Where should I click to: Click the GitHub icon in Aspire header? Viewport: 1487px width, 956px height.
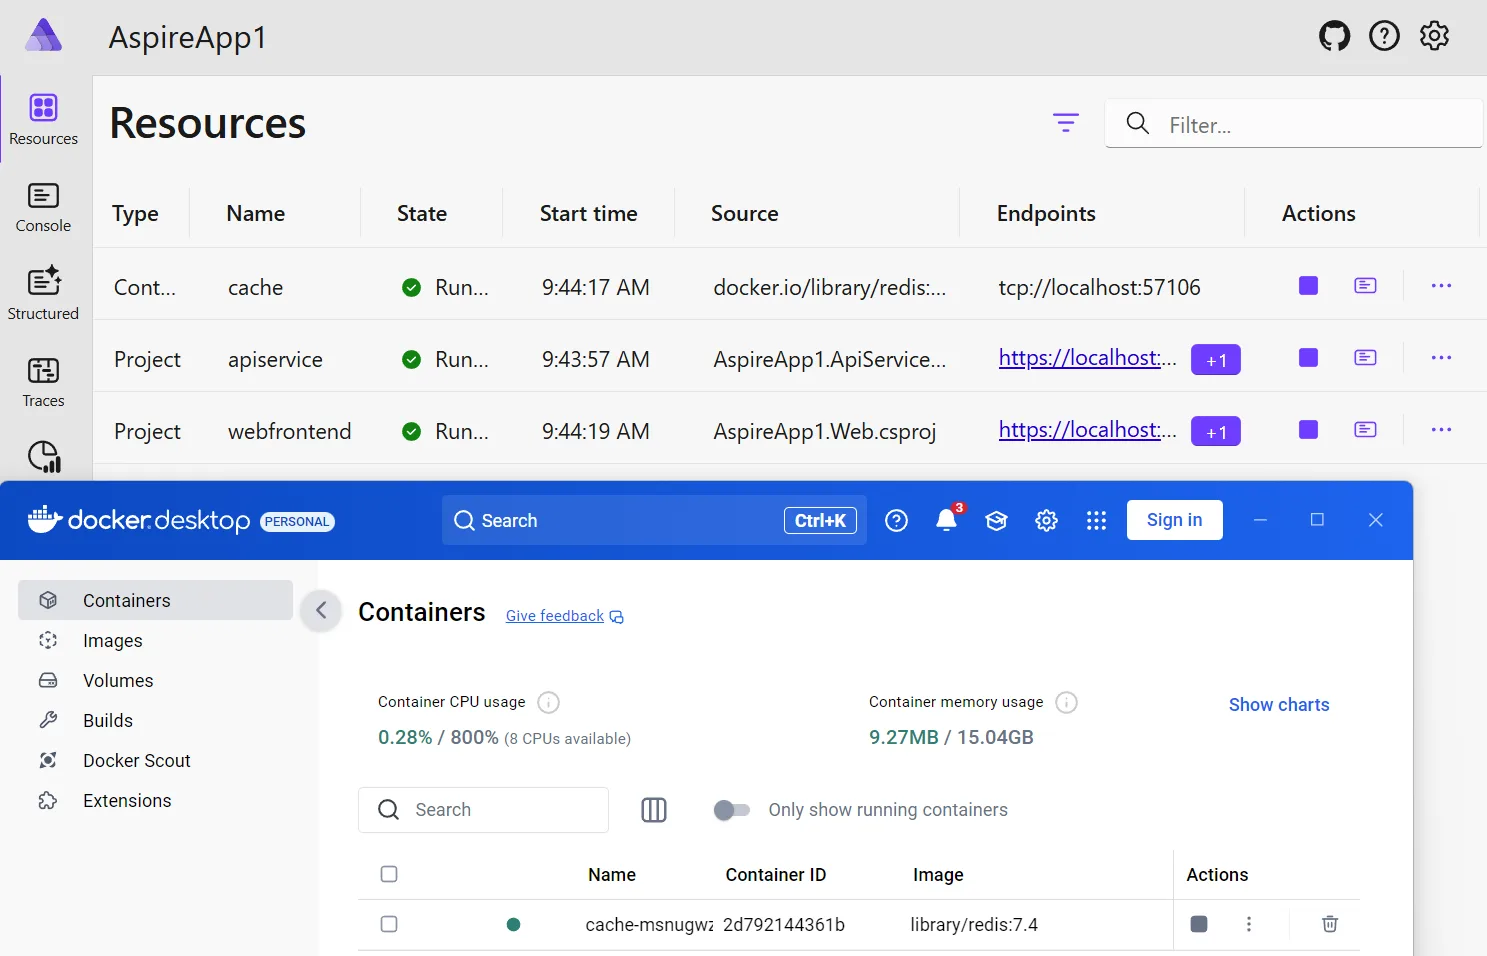1334,35
